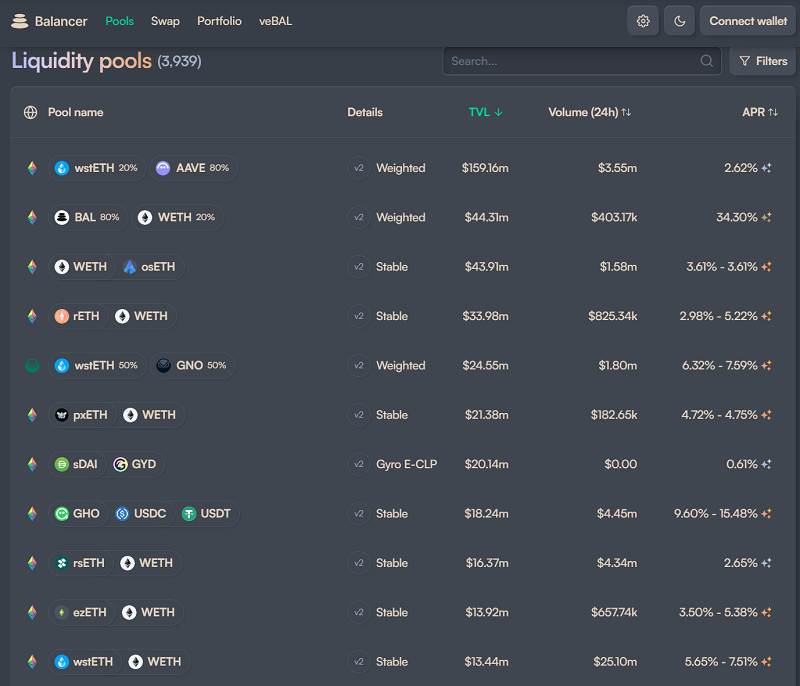This screenshot has width=800, height=686.
Task: Open the Filters dropdown
Action: (763, 61)
